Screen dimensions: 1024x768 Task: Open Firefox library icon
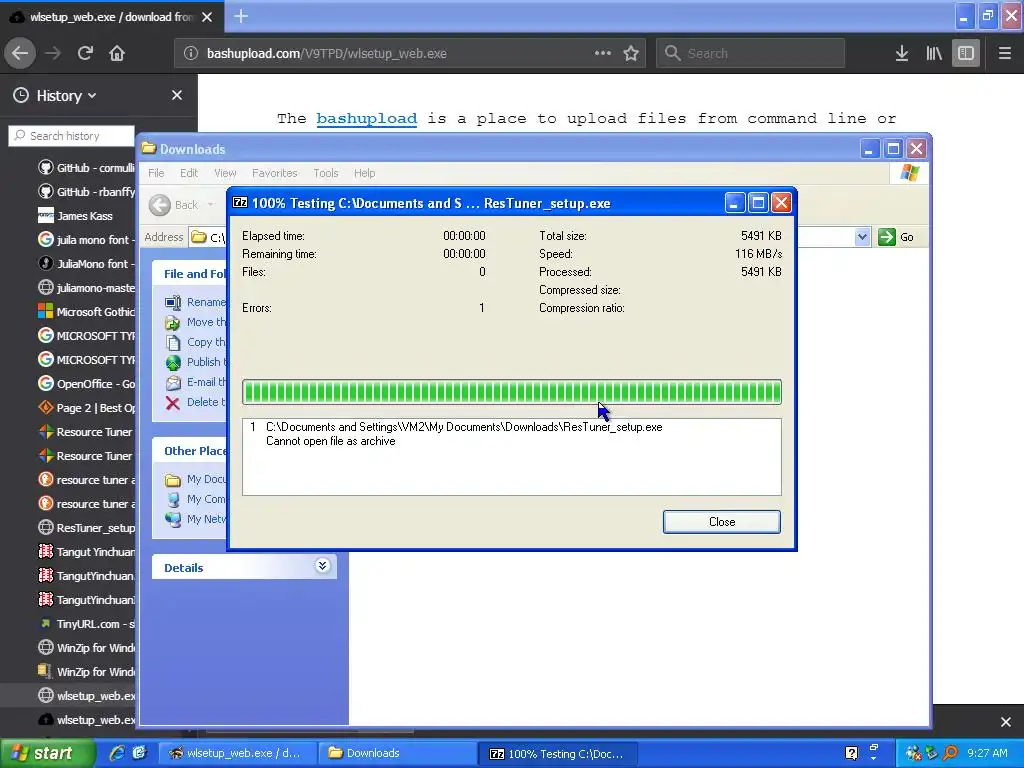[934, 53]
